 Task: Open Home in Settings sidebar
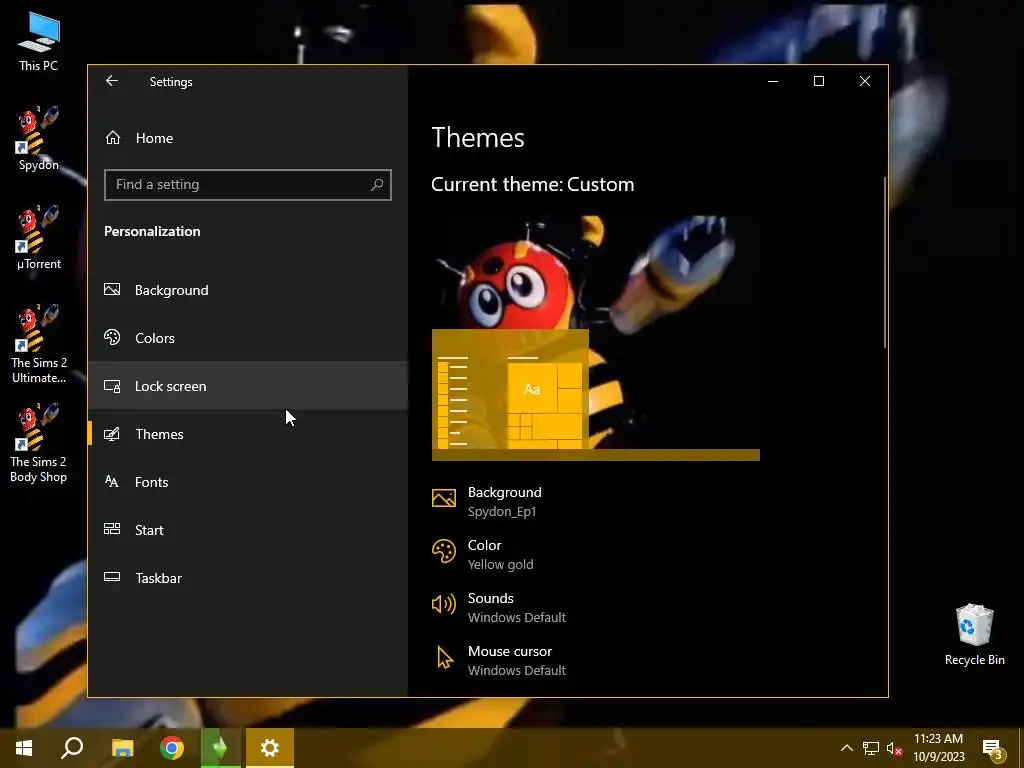click(248, 138)
